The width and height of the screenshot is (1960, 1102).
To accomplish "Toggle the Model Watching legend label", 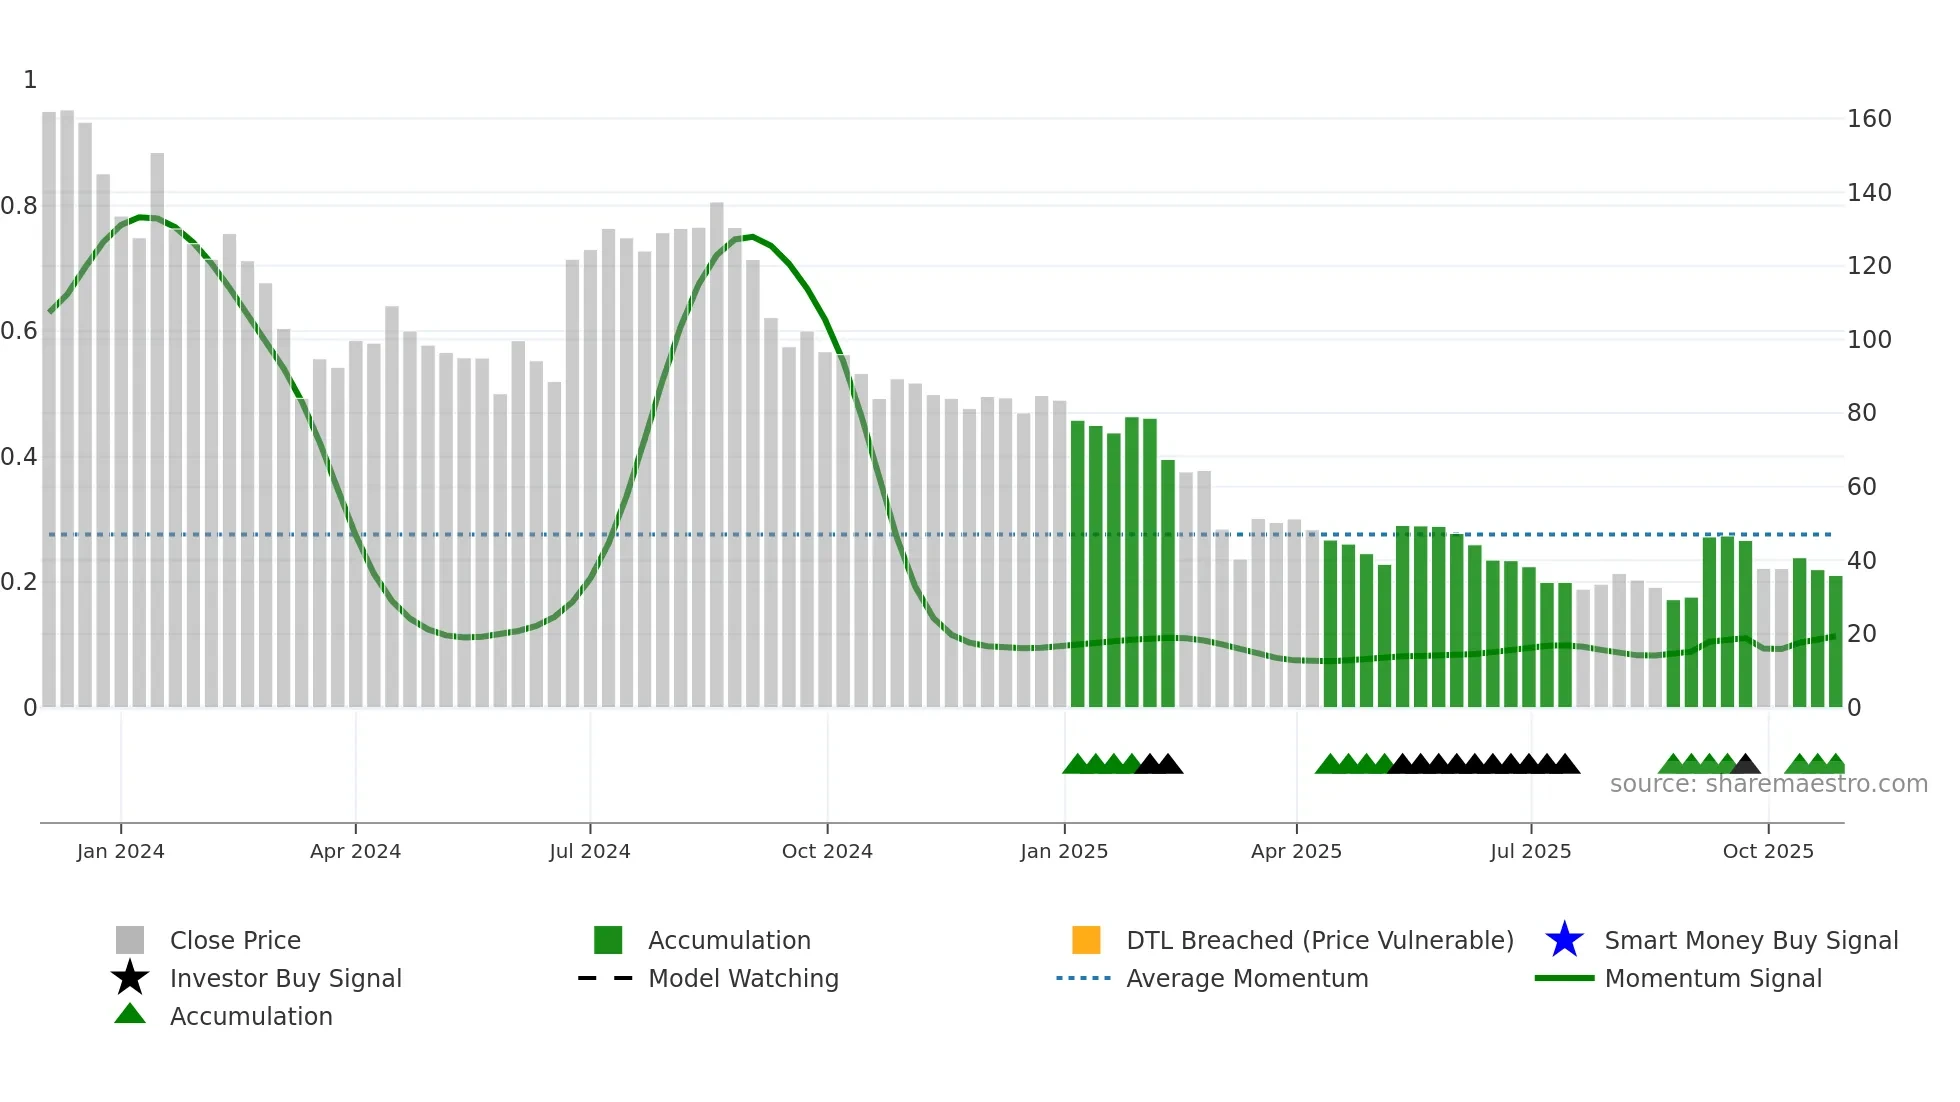I will [x=743, y=978].
